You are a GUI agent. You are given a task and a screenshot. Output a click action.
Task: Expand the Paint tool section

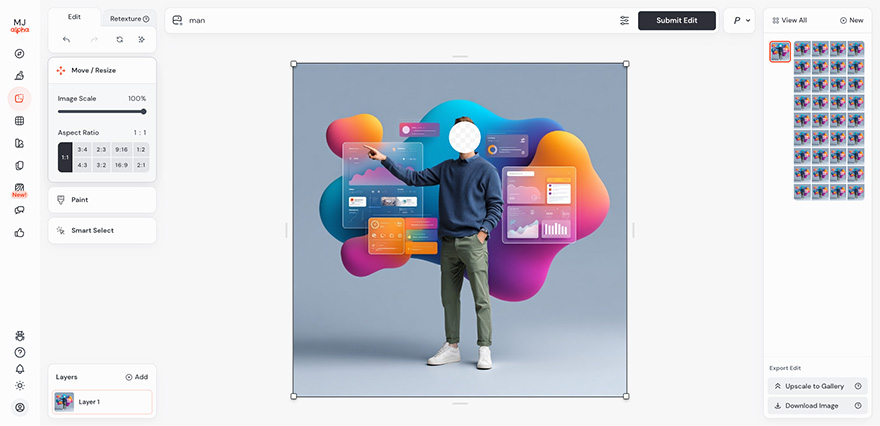(102, 200)
